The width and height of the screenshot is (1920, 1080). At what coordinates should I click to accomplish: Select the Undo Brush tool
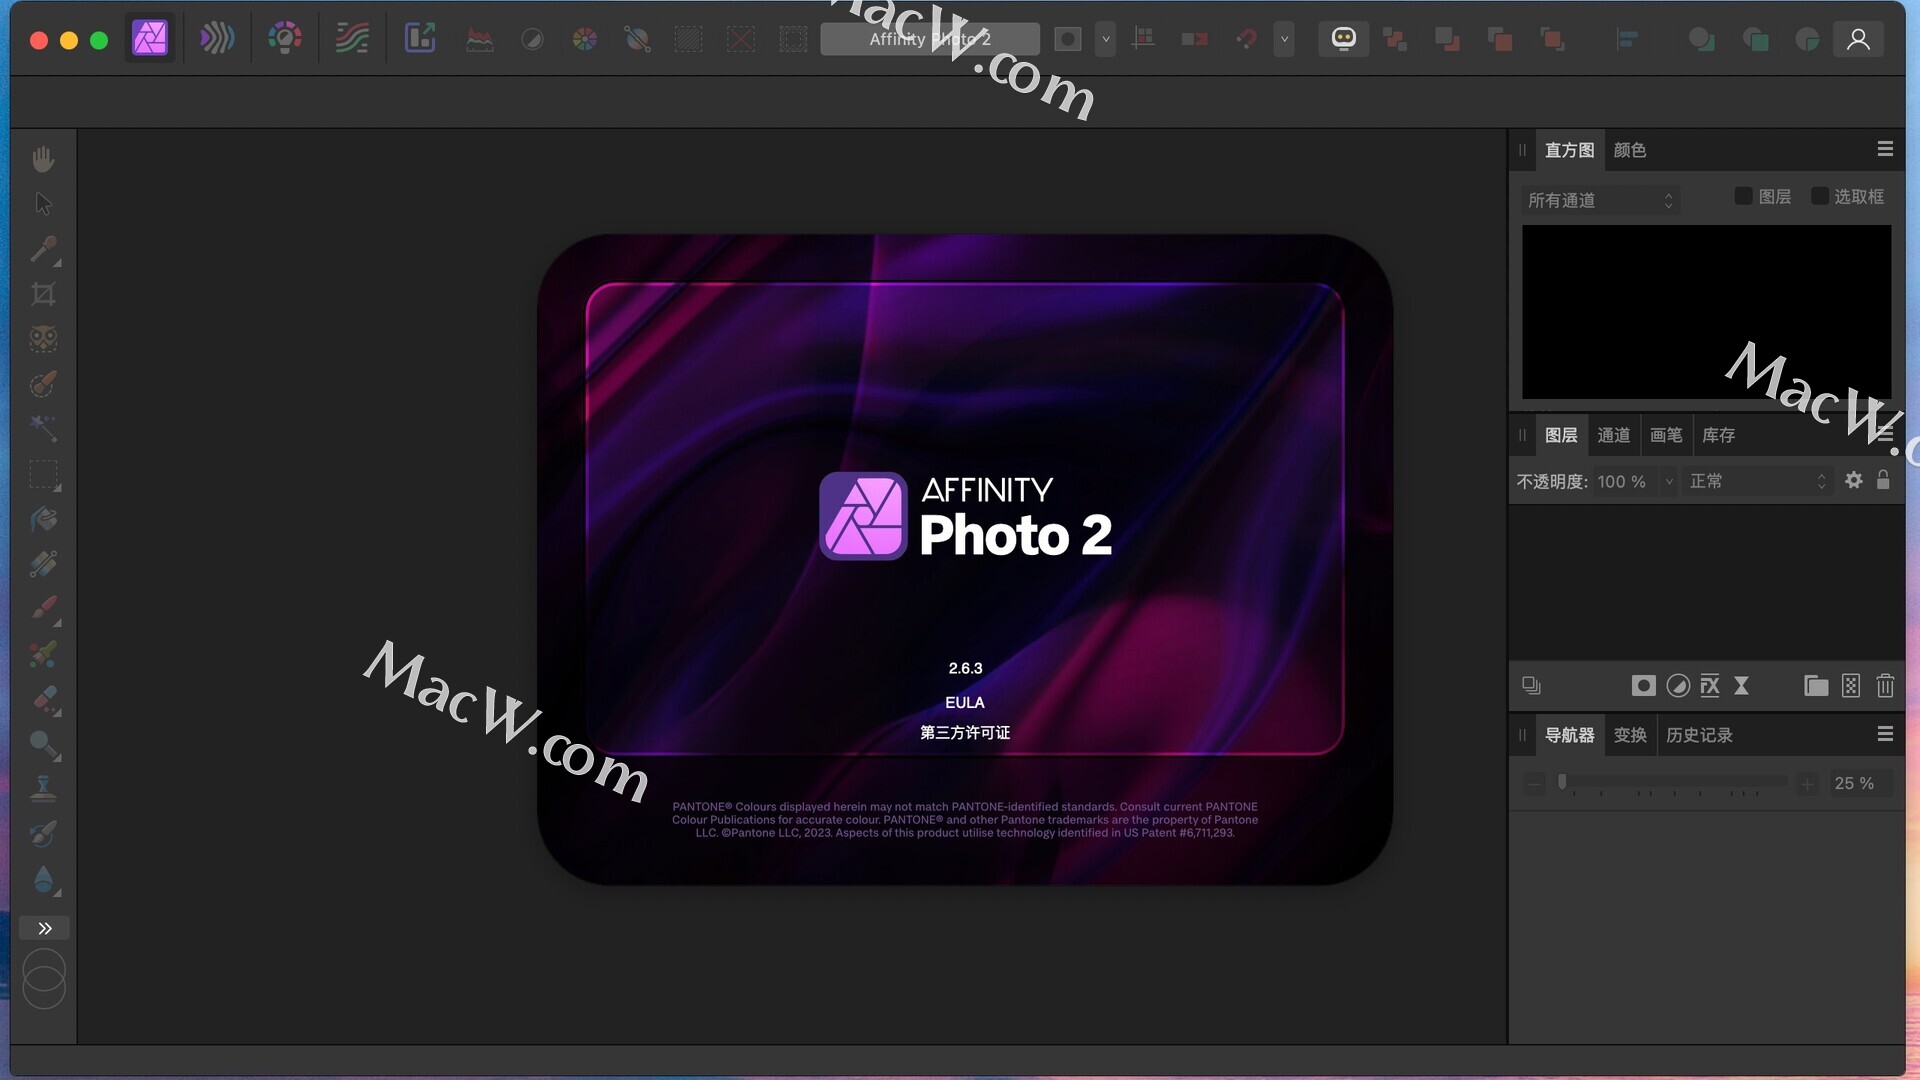(43, 834)
